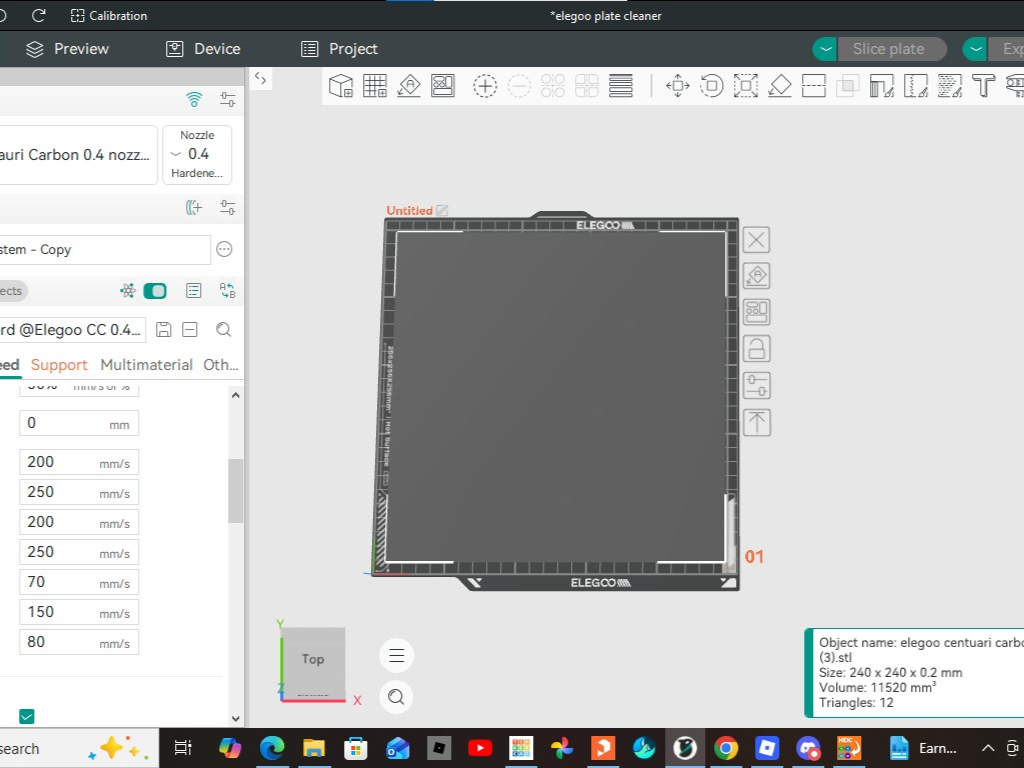This screenshot has height=768, width=1024.
Task: Click the 150 mm/s speed field
Action: coord(79,613)
